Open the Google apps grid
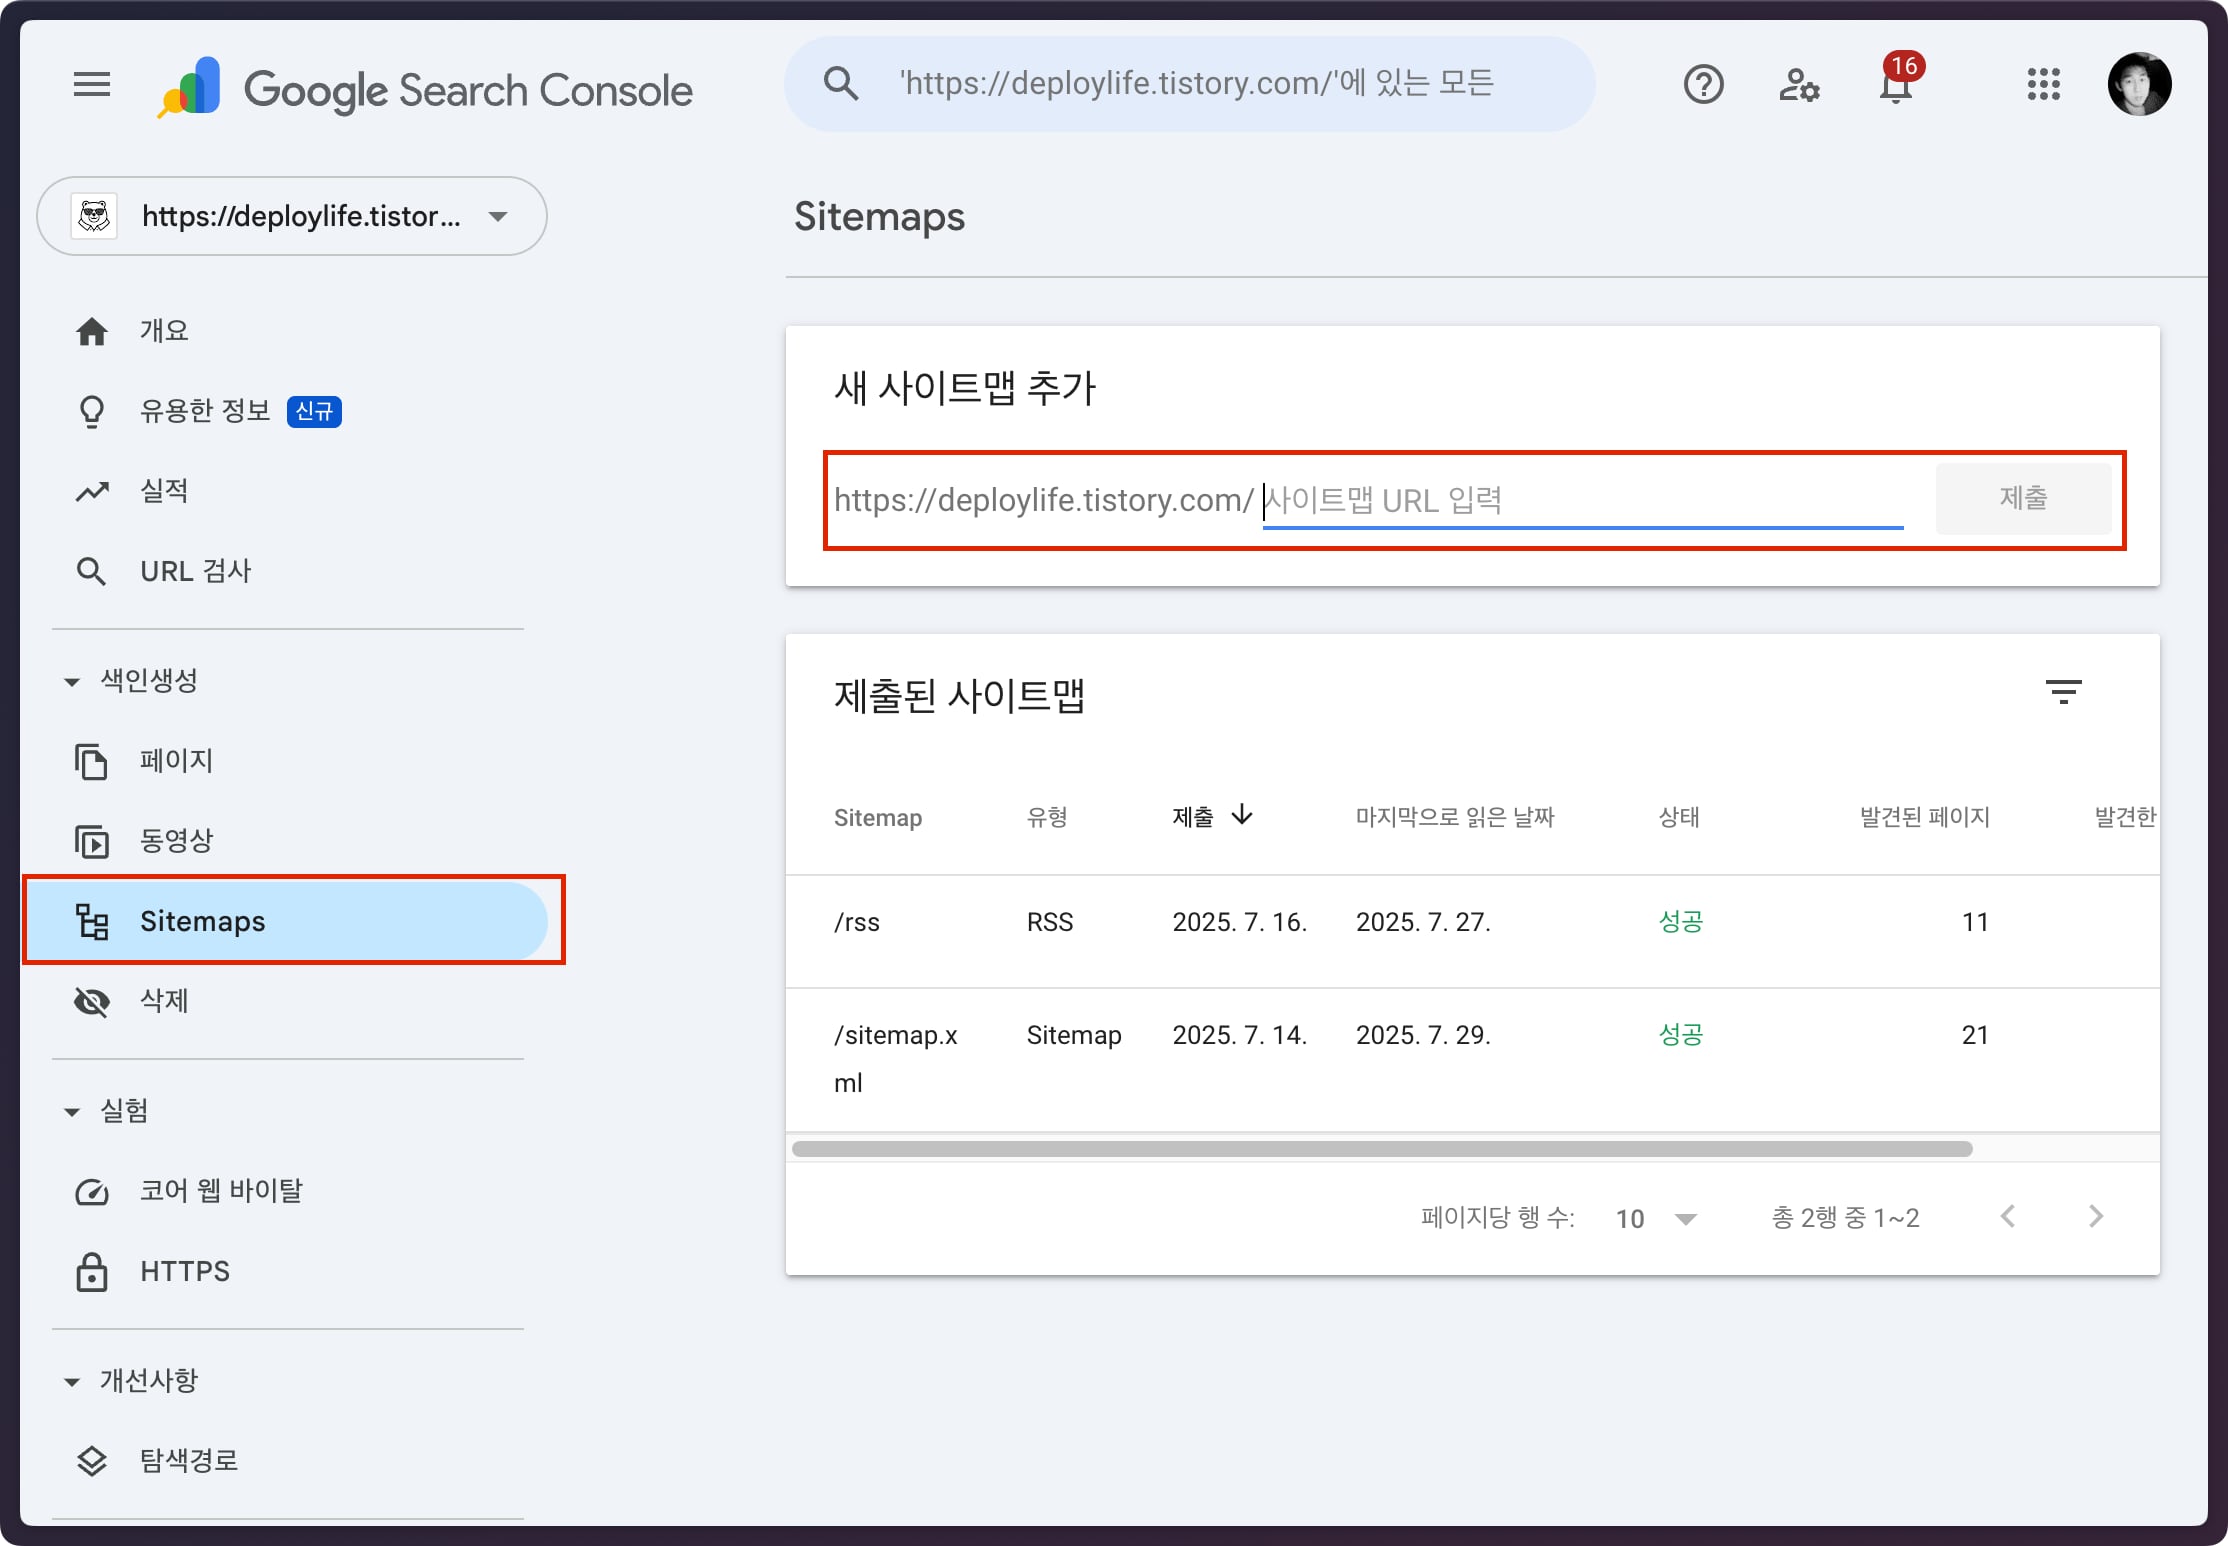Screen dimensions: 2228x1546 pos(2044,84)
